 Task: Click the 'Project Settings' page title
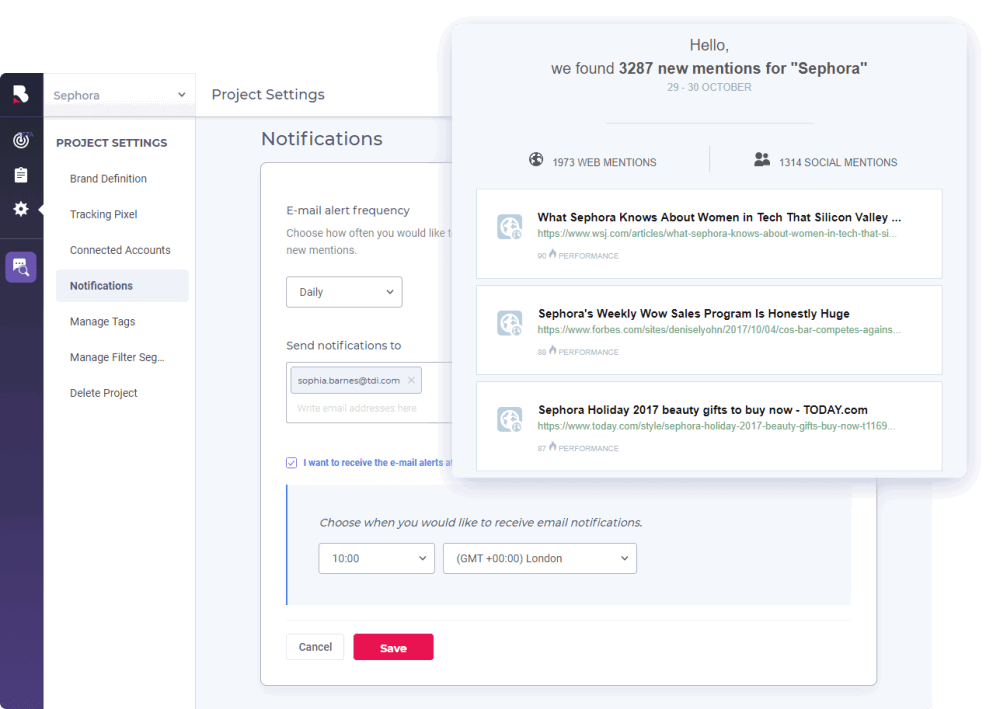pos(268,94)
